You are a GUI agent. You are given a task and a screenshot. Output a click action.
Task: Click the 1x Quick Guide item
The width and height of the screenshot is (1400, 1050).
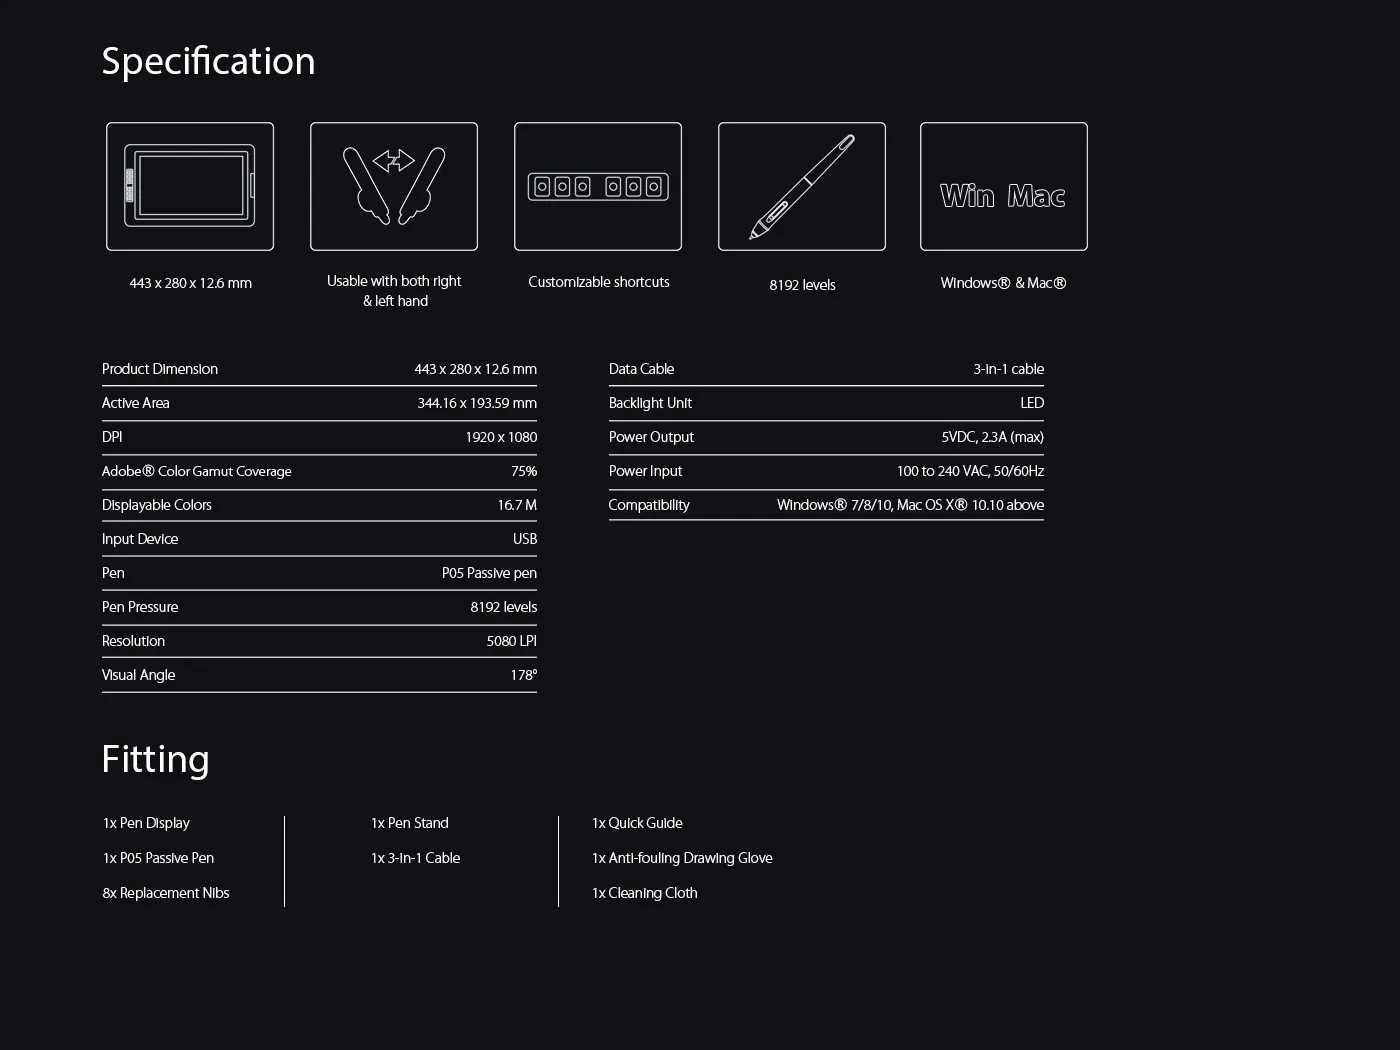pyautogui.click(x=637, y=823)
